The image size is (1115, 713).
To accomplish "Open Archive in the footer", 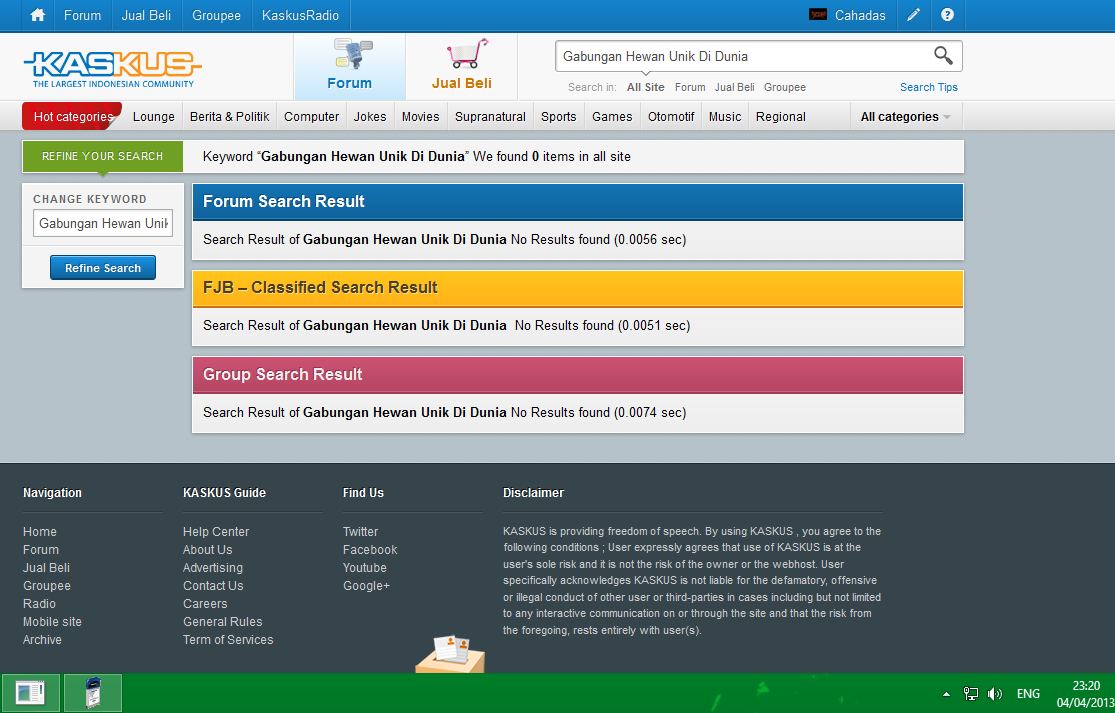I will click(x=42, y=640).
